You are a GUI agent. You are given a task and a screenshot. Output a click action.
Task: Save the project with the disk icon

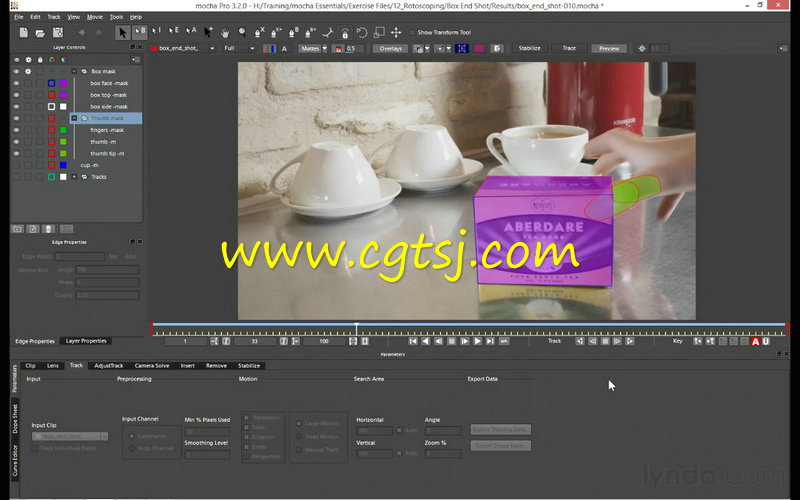58,33
